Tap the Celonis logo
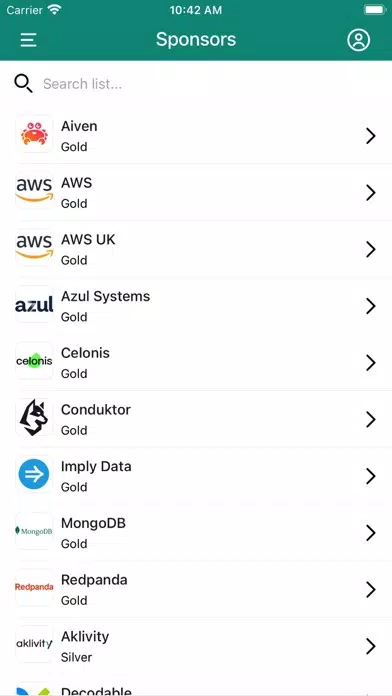 pos(34,361)
